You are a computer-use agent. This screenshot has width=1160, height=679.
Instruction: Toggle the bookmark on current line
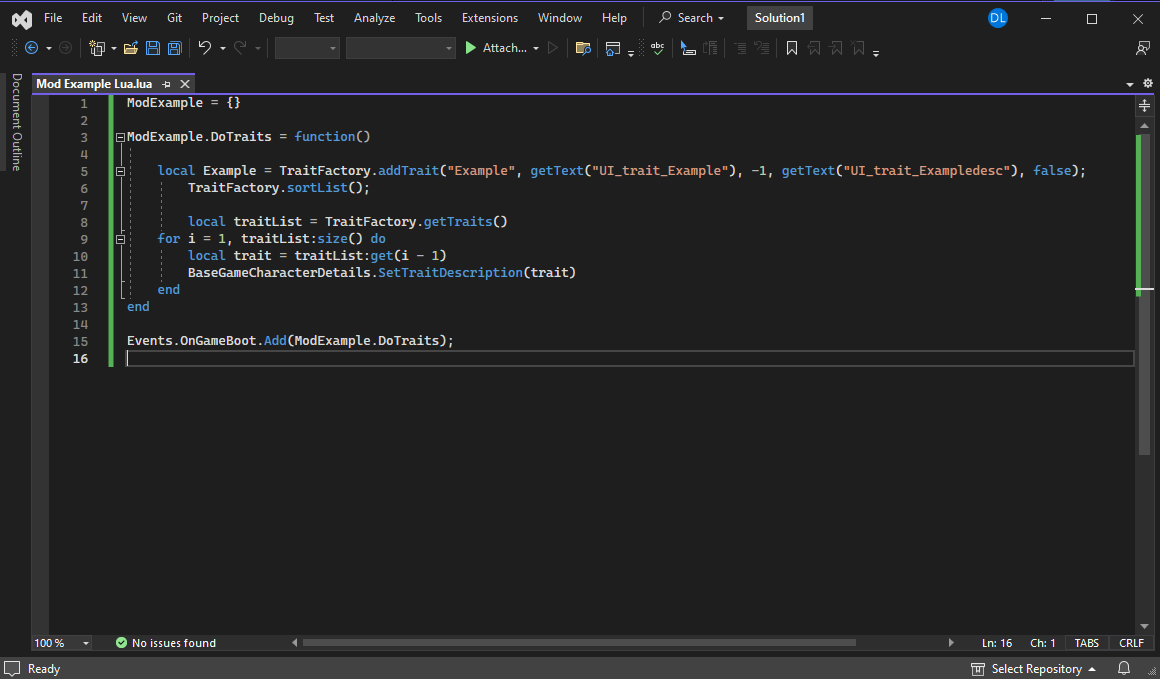(791, 48)
